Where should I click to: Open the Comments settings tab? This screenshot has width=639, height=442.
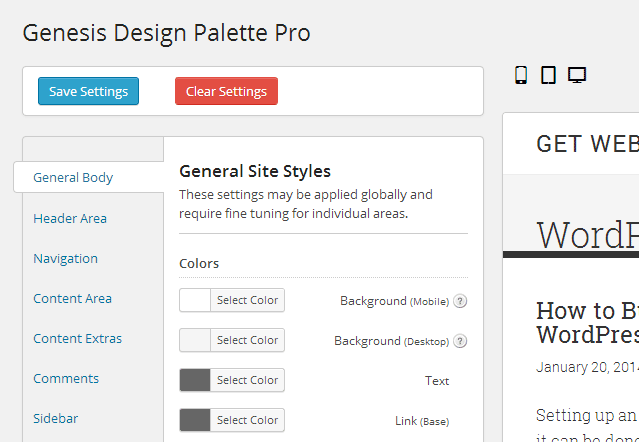coord(66,378)
